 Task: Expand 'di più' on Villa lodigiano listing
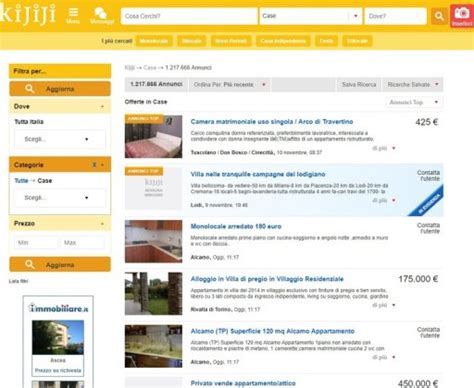pyautogui.click(x=384, y=200)
